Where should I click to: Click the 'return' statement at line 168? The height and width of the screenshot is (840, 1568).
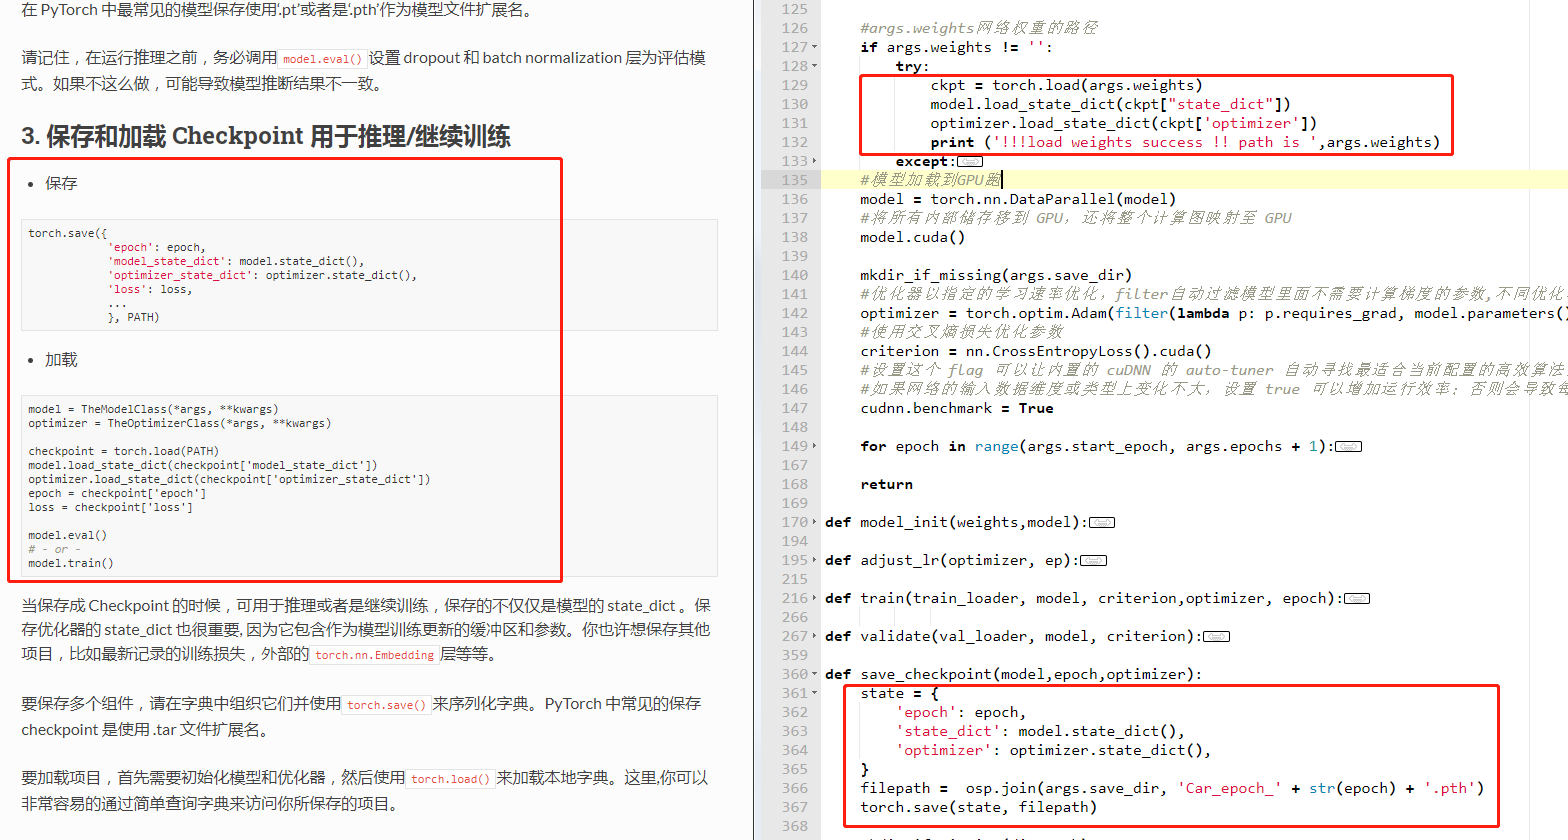pyautogui.click(x=886, y=484)
